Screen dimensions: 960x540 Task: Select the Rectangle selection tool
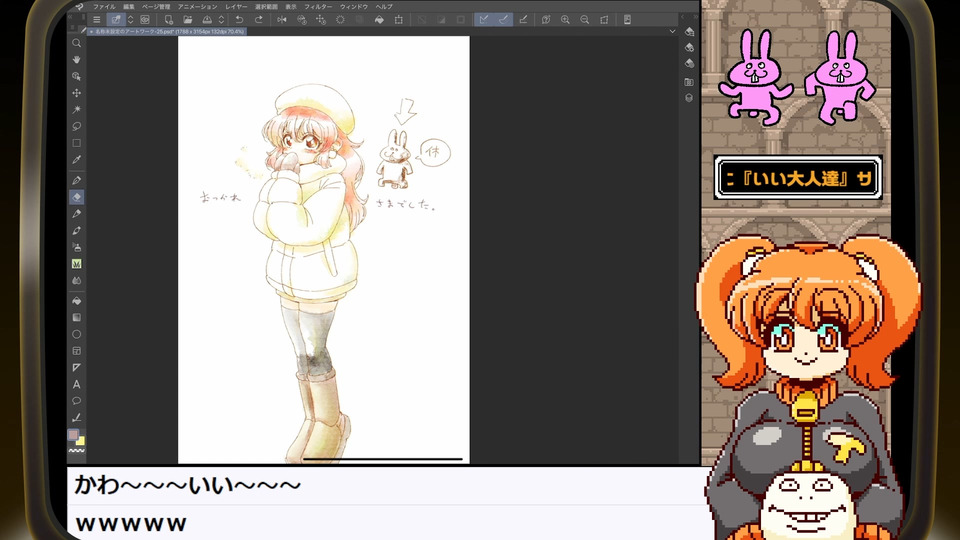[77, 143]
